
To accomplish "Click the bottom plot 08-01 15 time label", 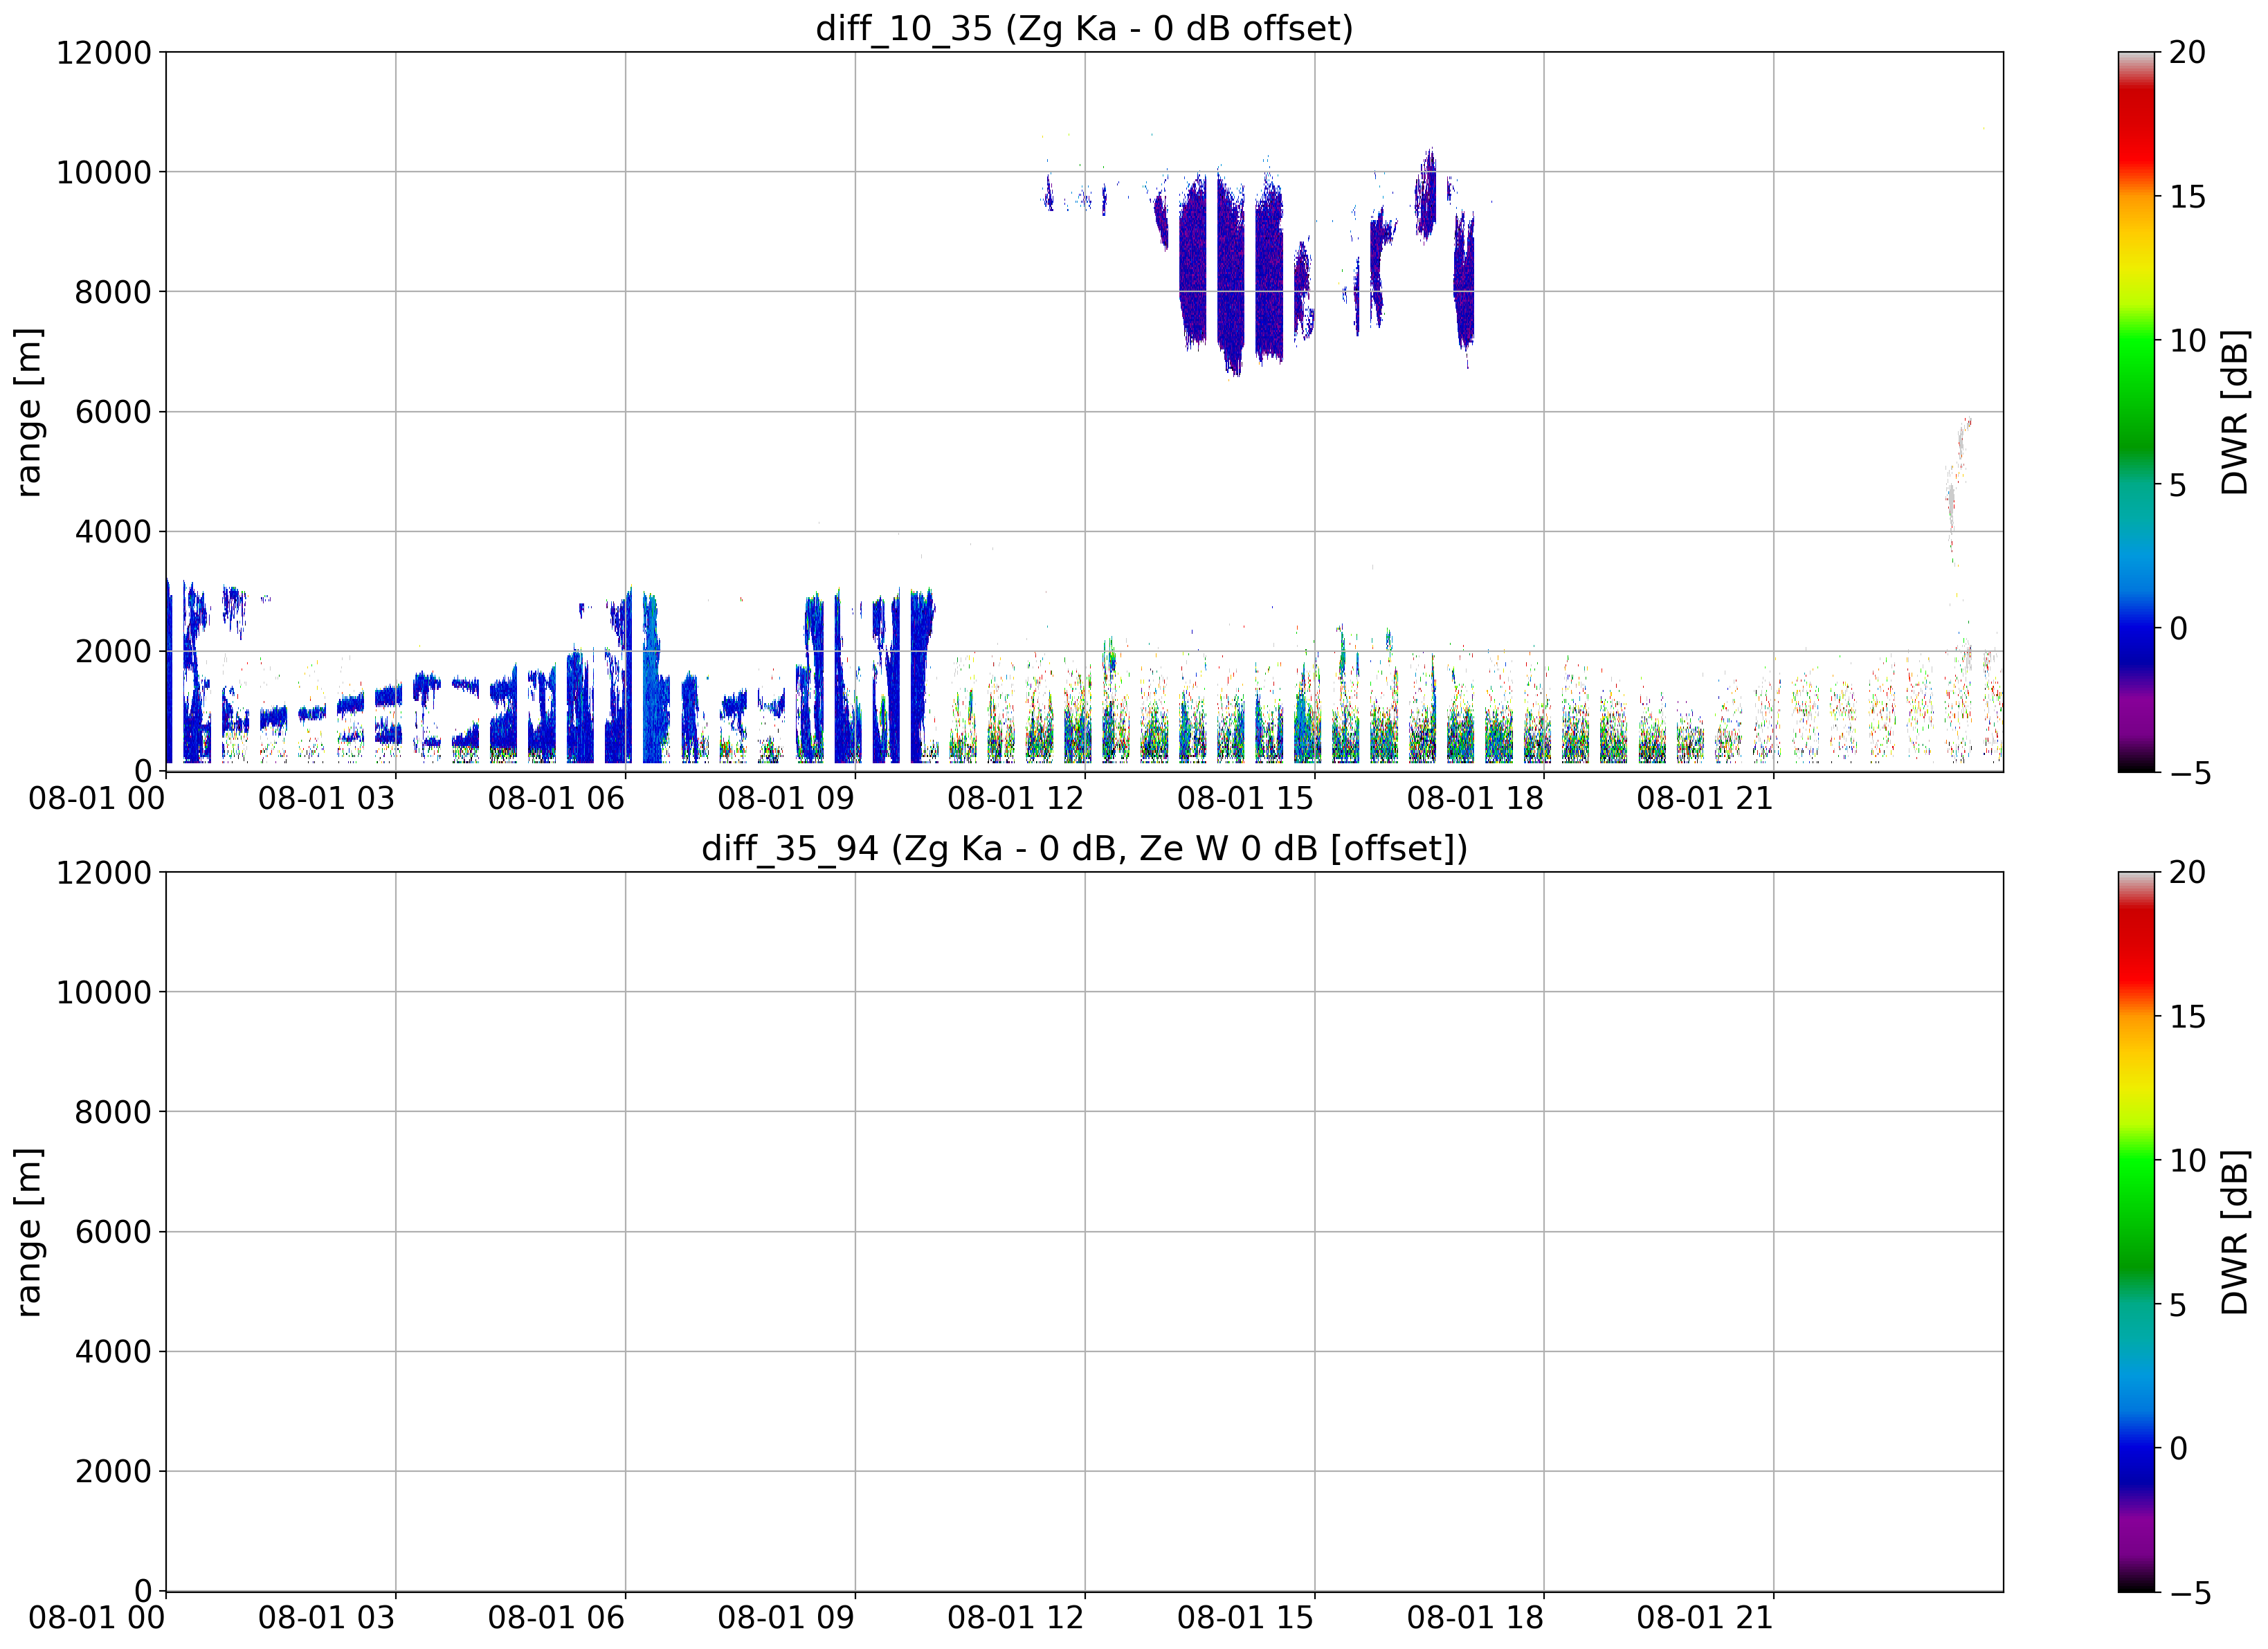I will [1246, 1618].
